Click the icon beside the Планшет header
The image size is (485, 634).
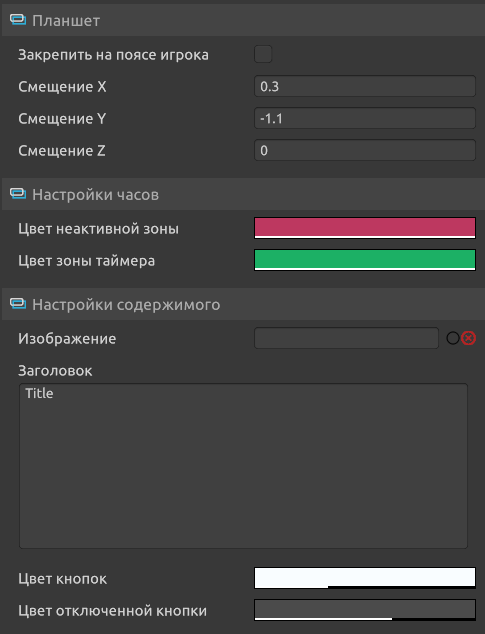pyautogui.click(x=18, y=20)
